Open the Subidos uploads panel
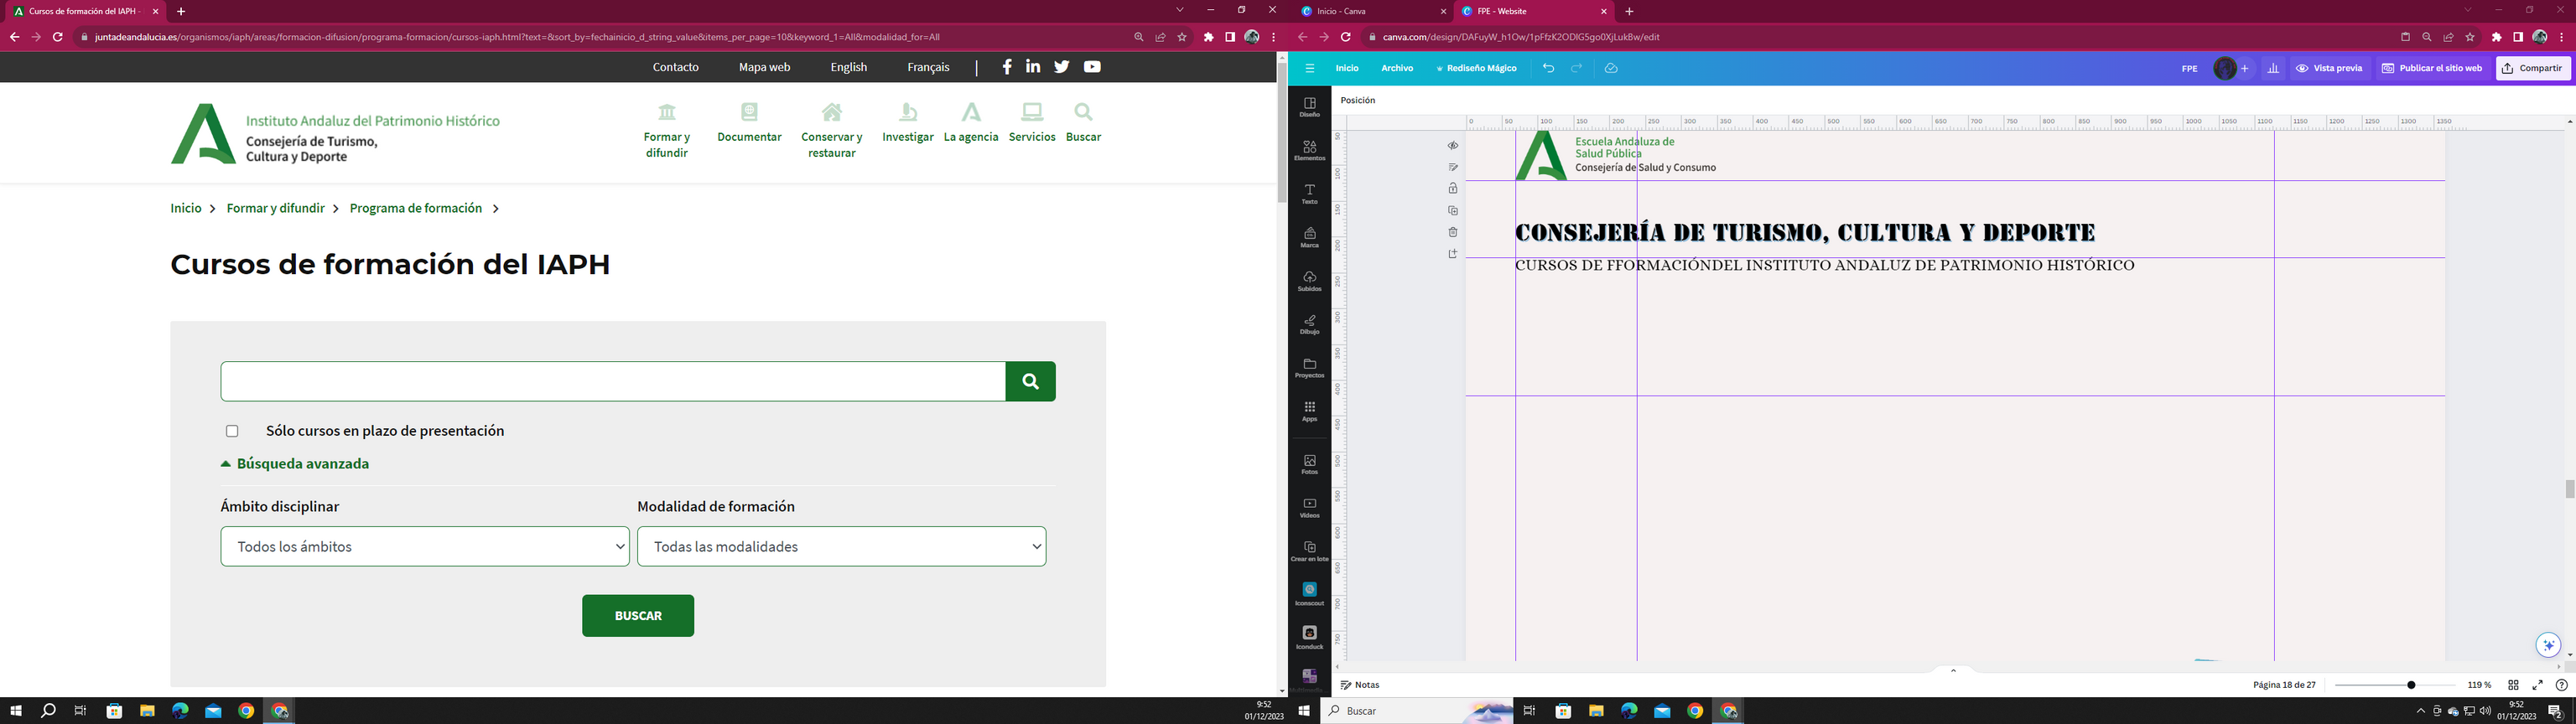Viewport: 2576px width, 724px height. pyautogui.click(x=1309, y=280)
